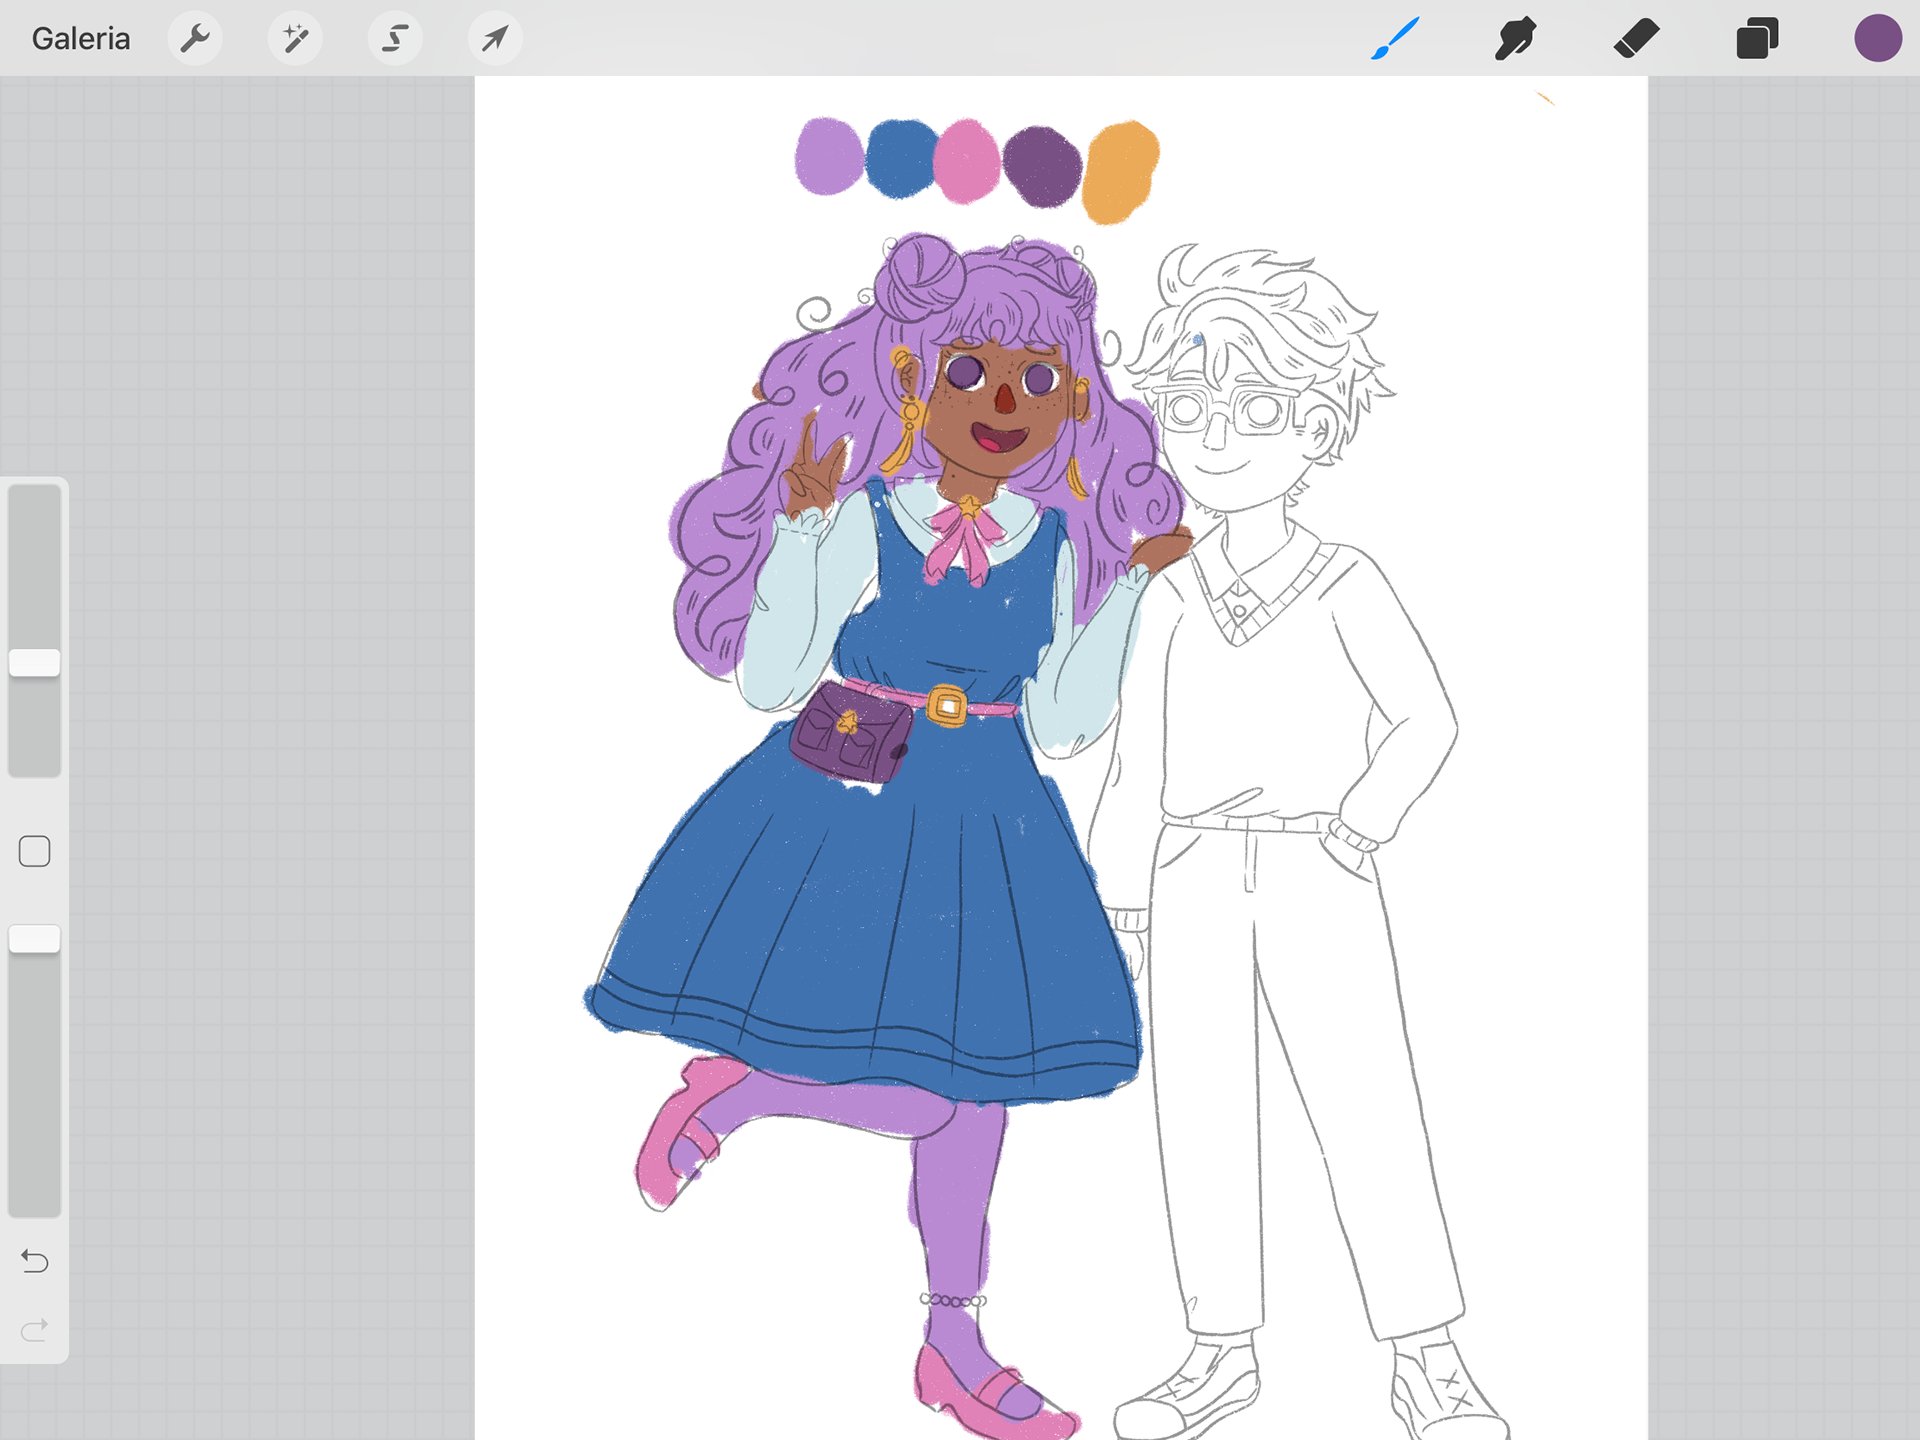This screenshot has height=1440, width=1920.
Task: Tap the orange palette blob on canvas
Action: pyautogui.click(x=1121, y=171)
